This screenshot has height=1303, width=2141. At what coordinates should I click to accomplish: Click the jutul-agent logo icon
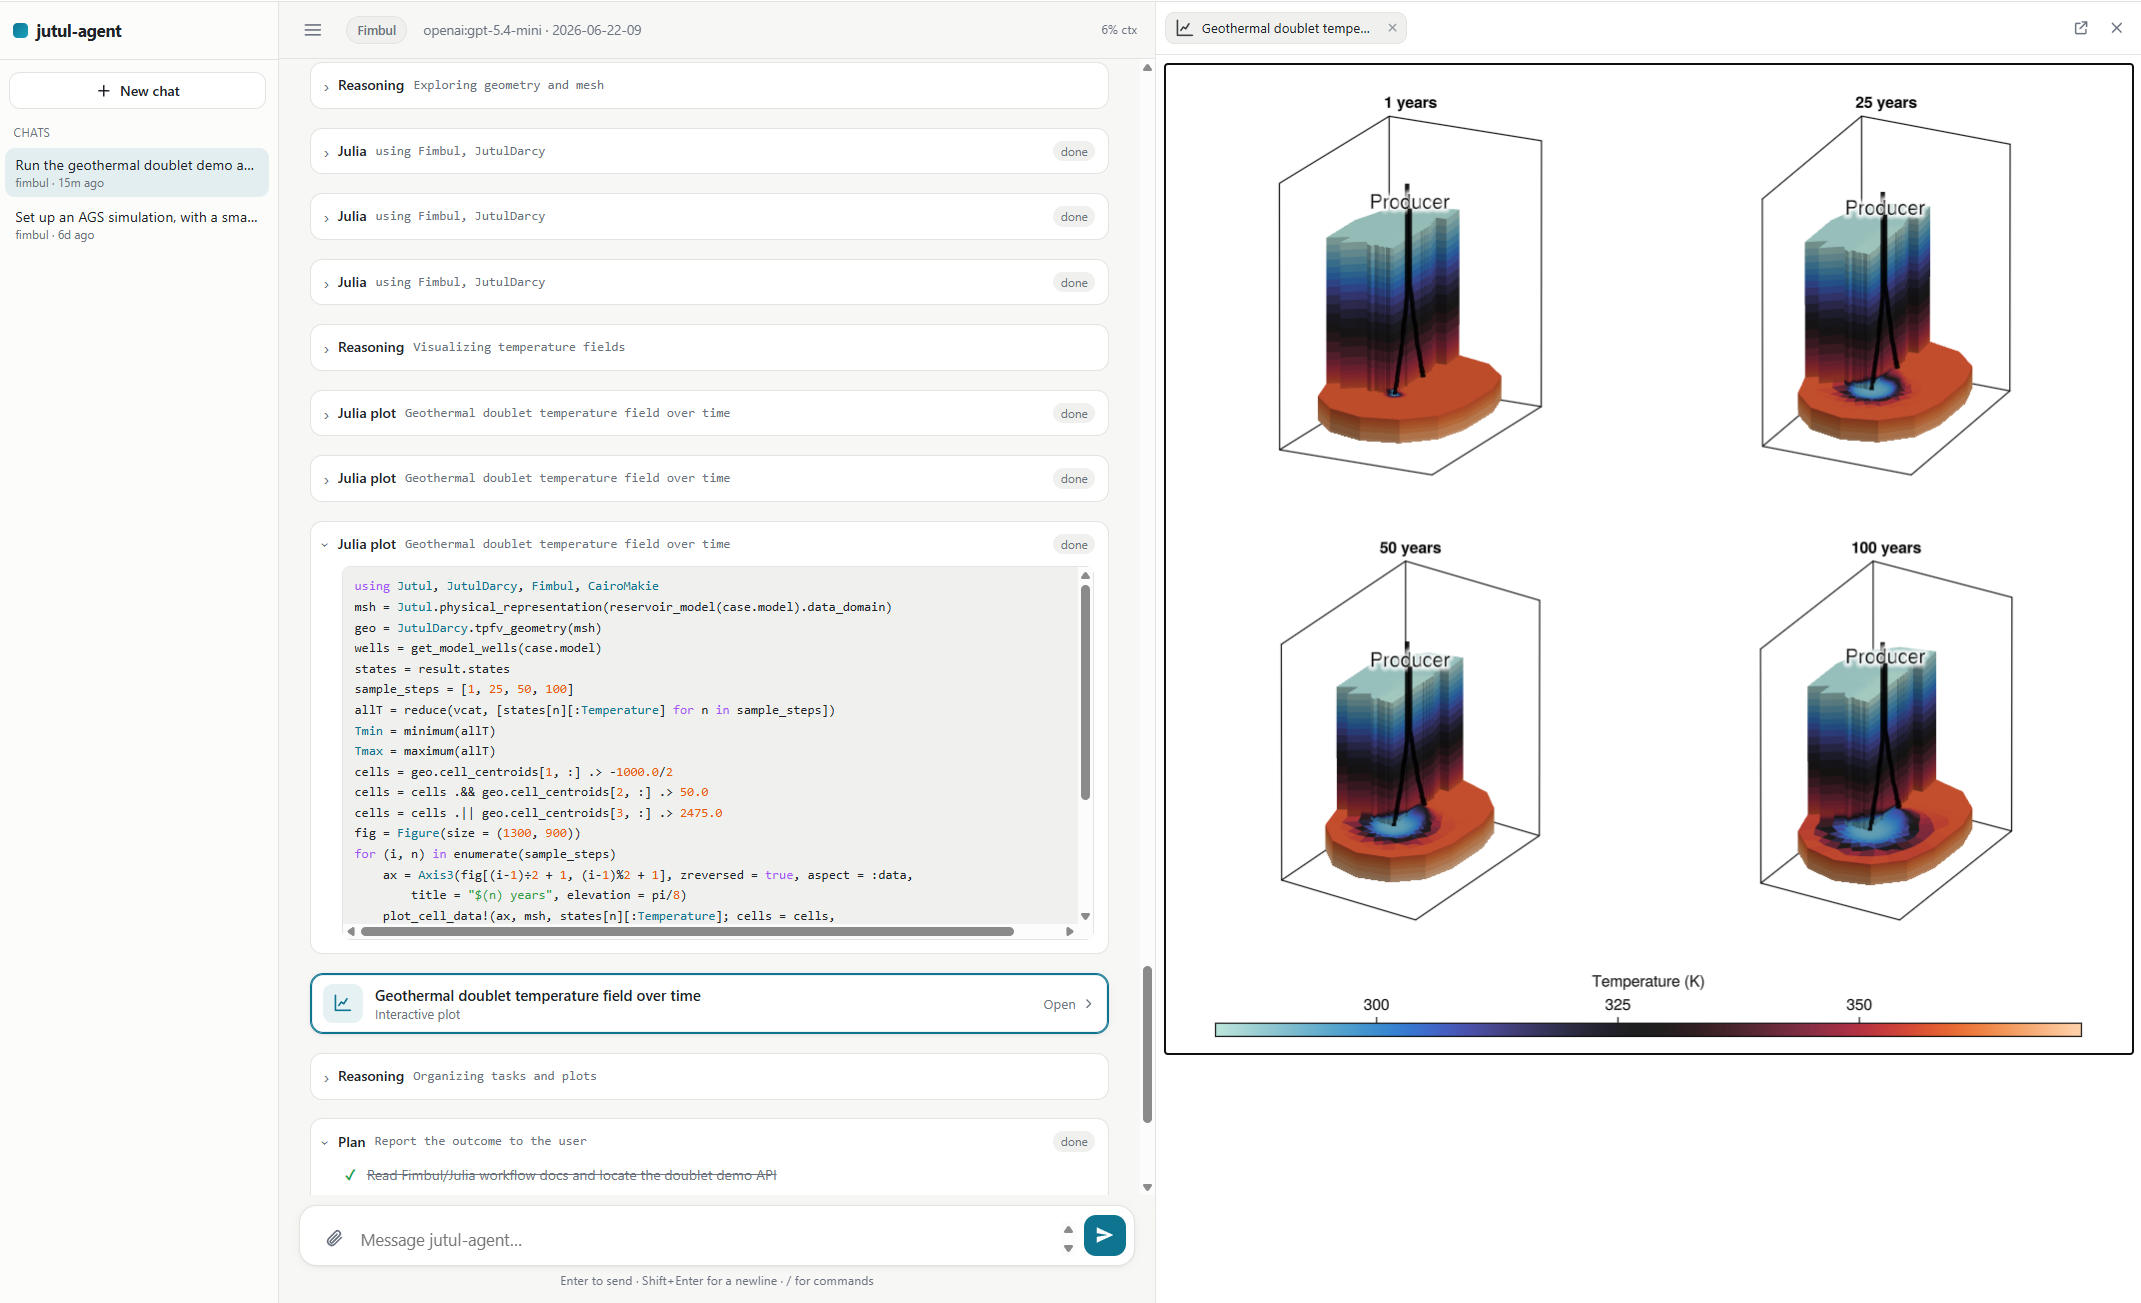(20, 31)
